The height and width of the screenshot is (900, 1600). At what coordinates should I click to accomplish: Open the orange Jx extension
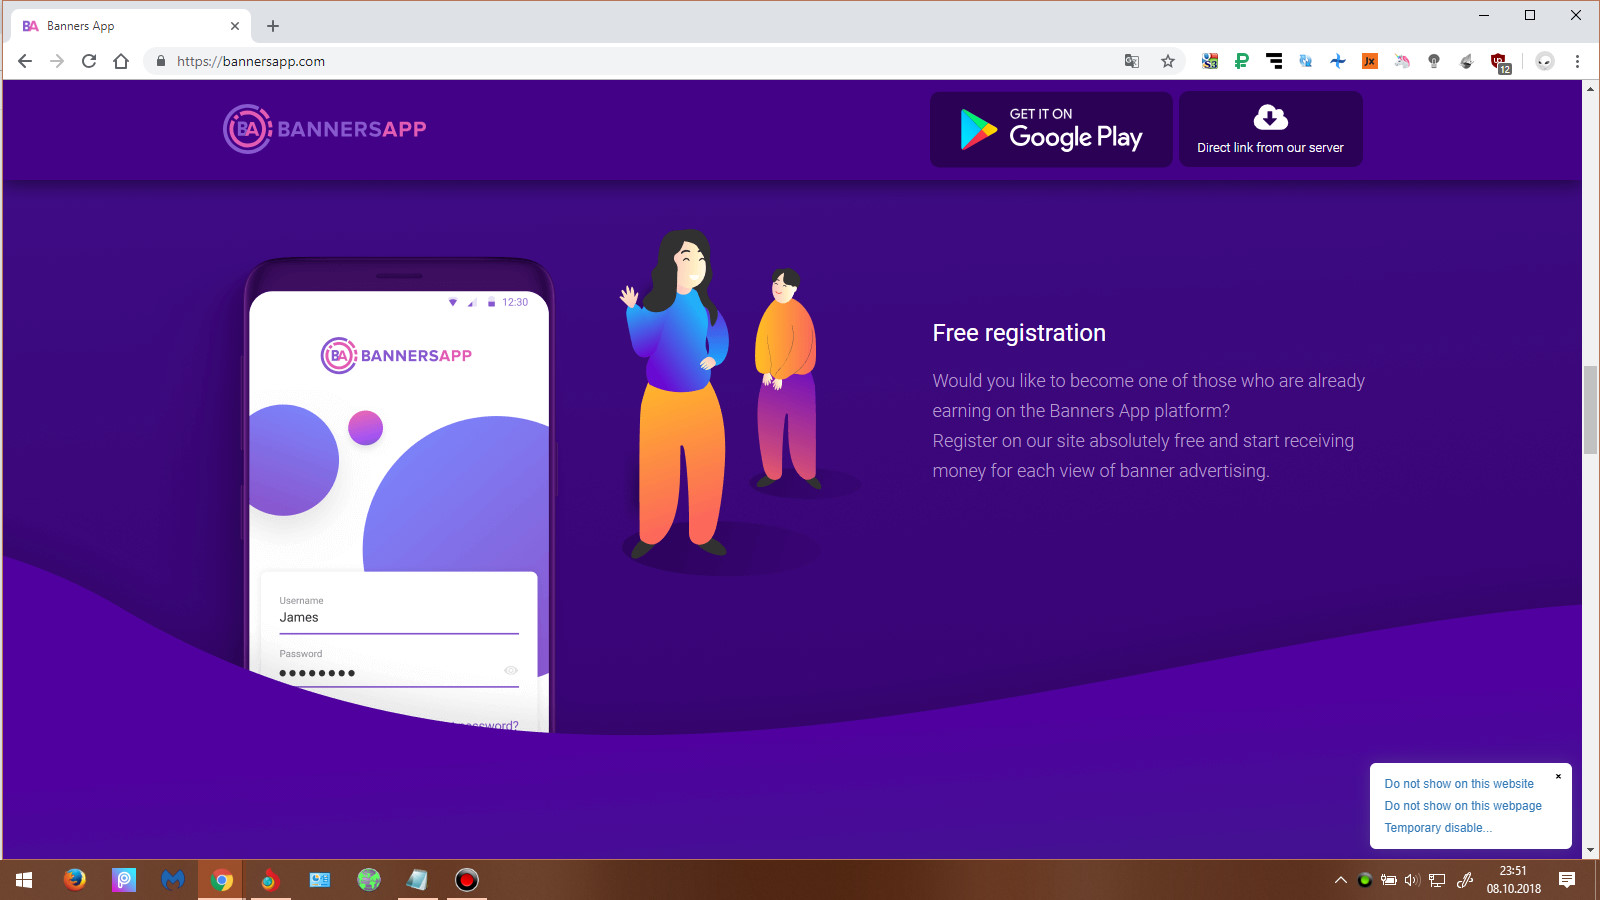pos(1370,61)
